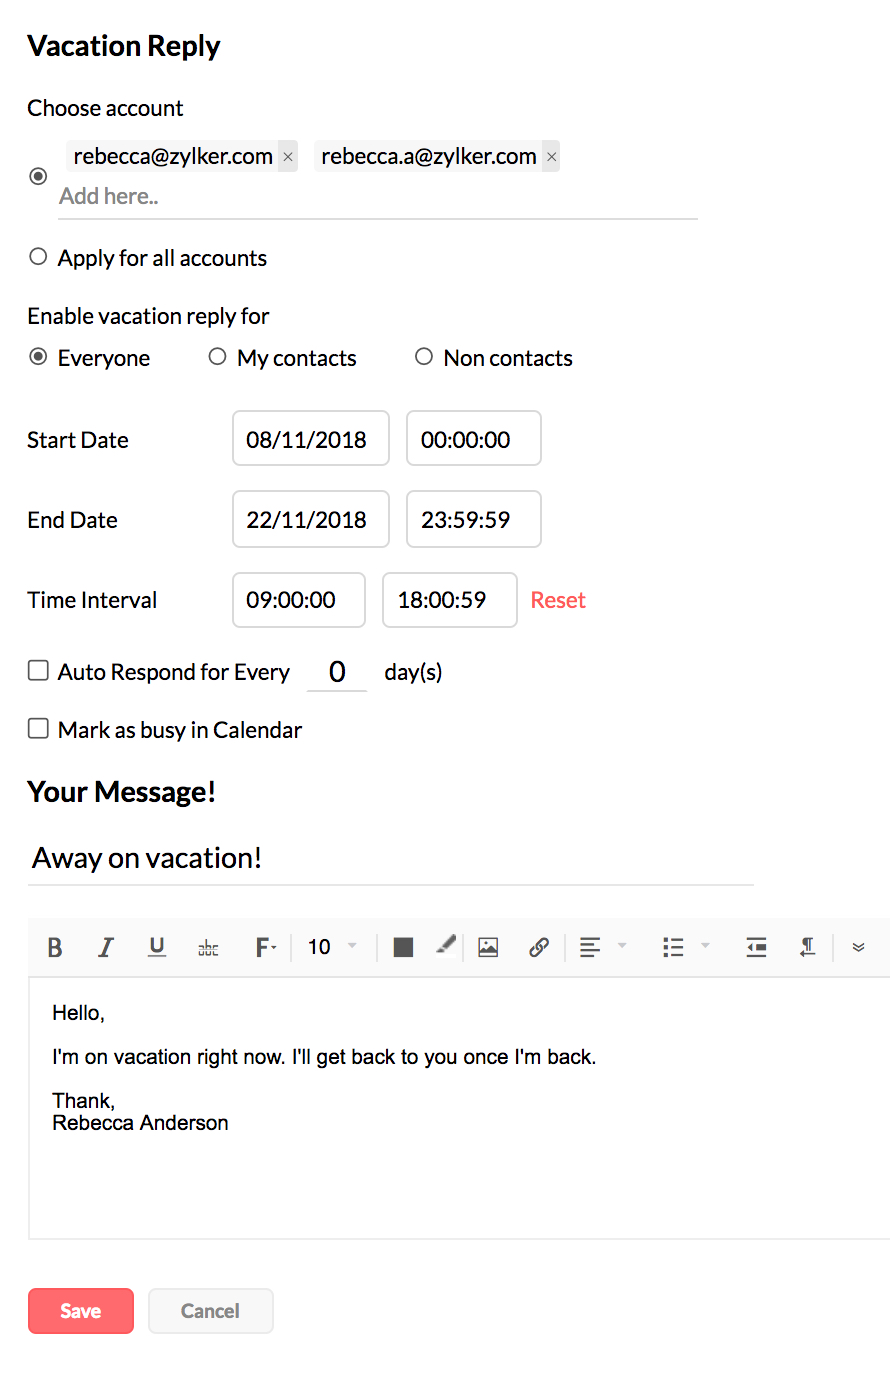Apply bold formatting in message editor

(x=55, y=947)
